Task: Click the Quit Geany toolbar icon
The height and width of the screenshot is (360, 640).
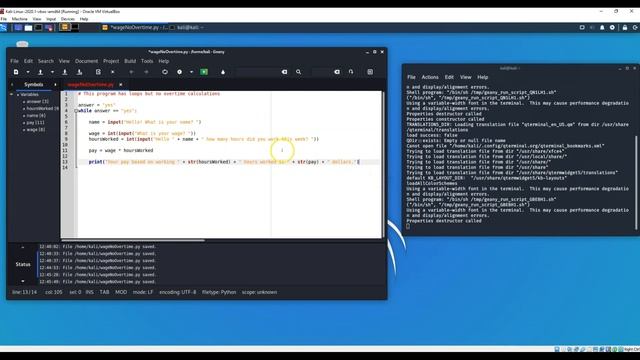Action: [370, 72]
